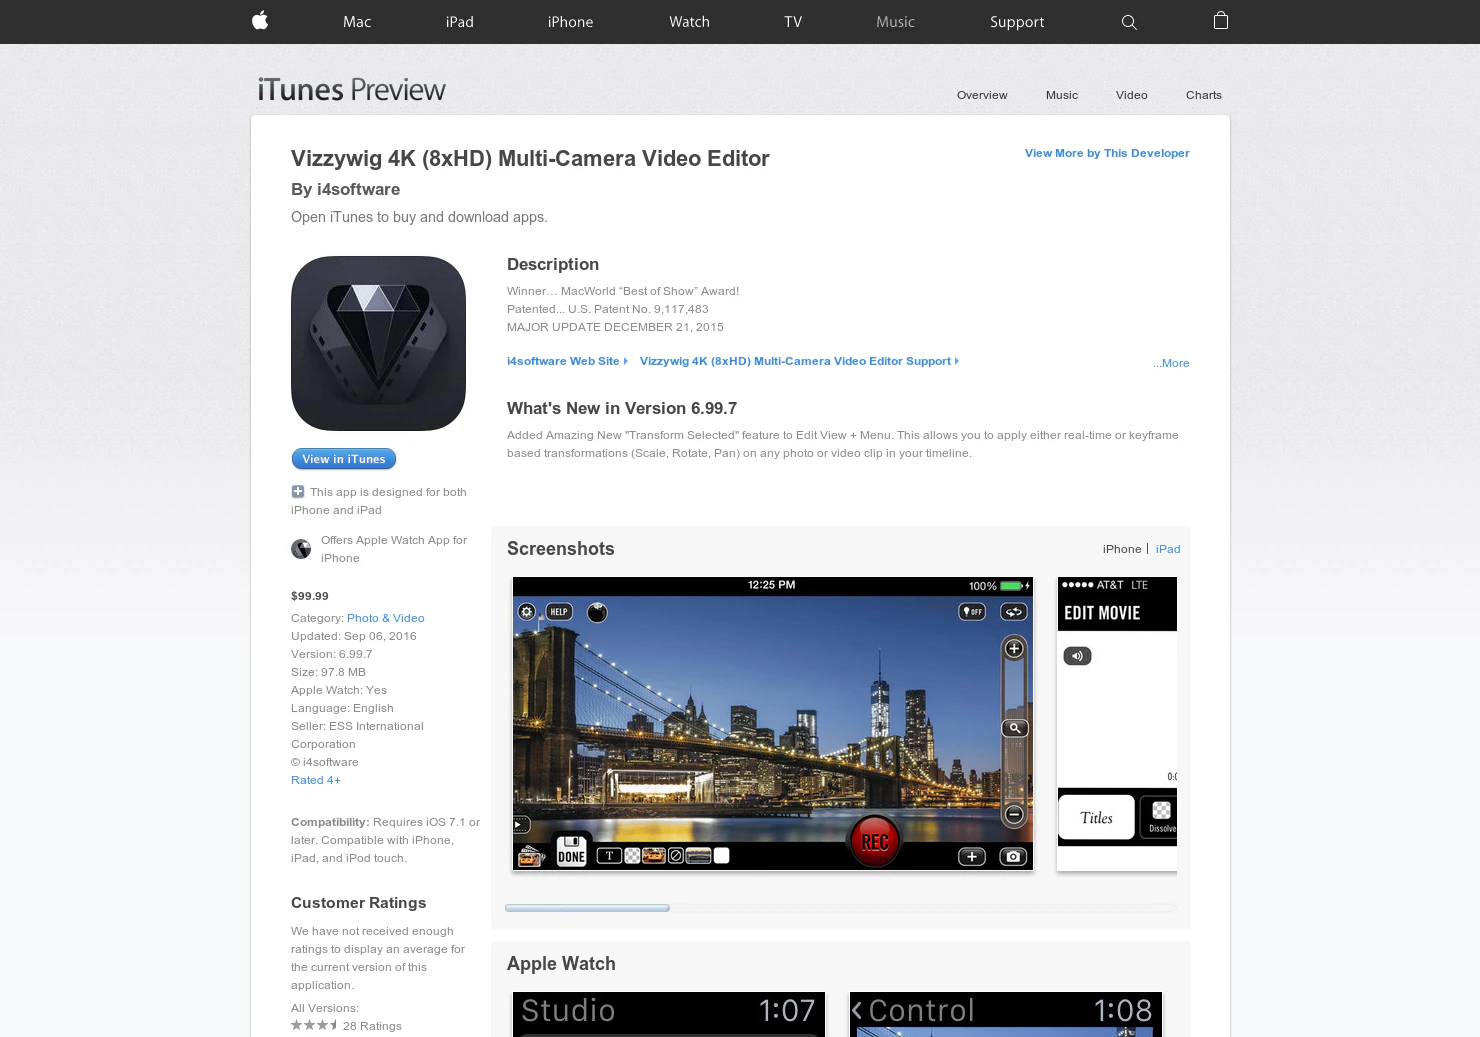
Task: Open the search magnifier icon
Action: pyautogui.click(x=1129, y=22)
